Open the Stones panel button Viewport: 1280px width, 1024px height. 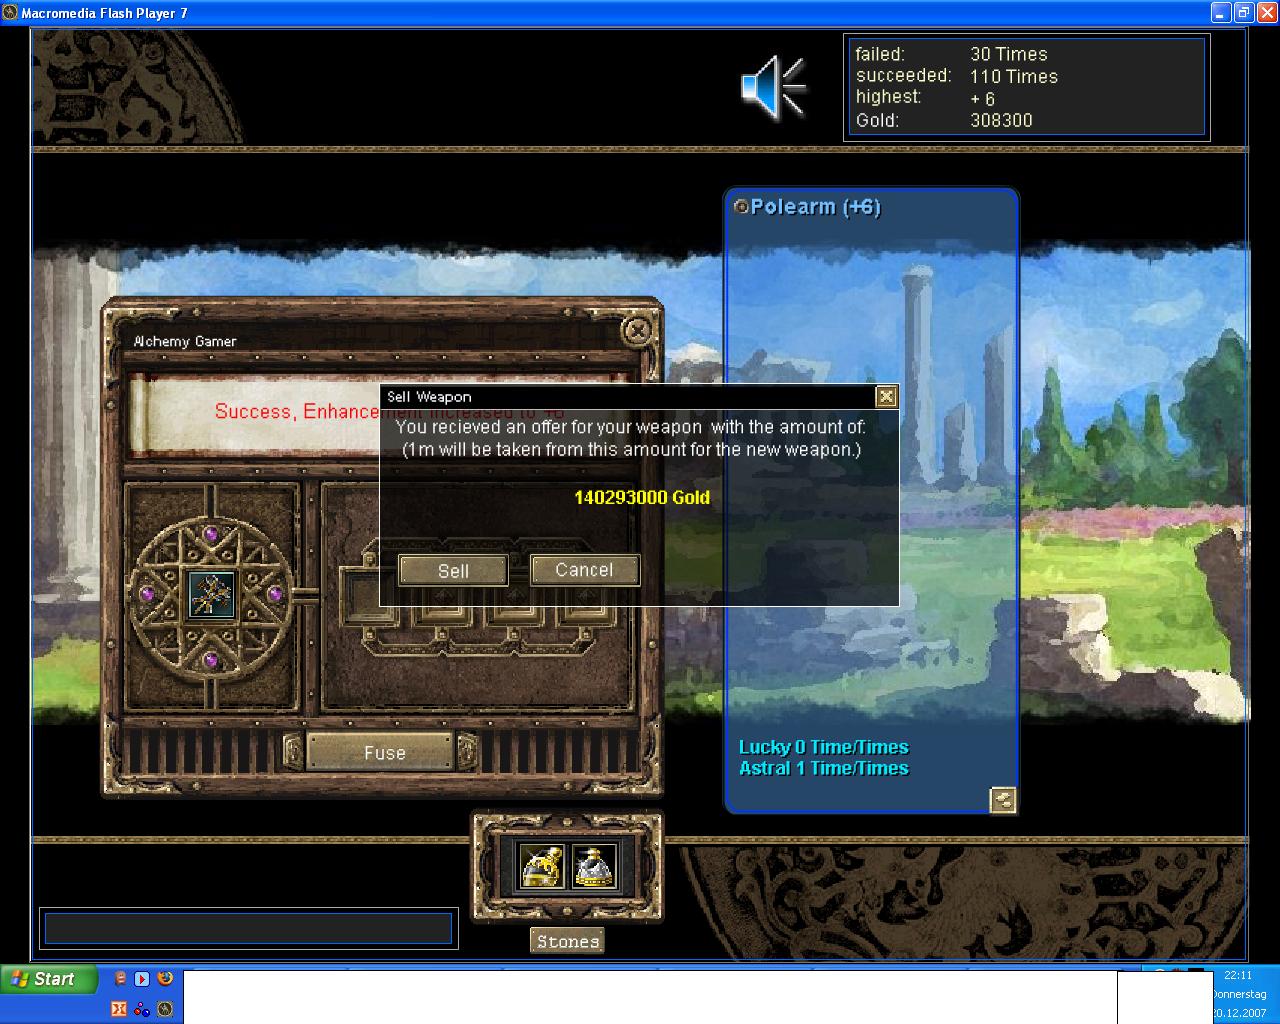pyautogui.click(x=567, y=941)
